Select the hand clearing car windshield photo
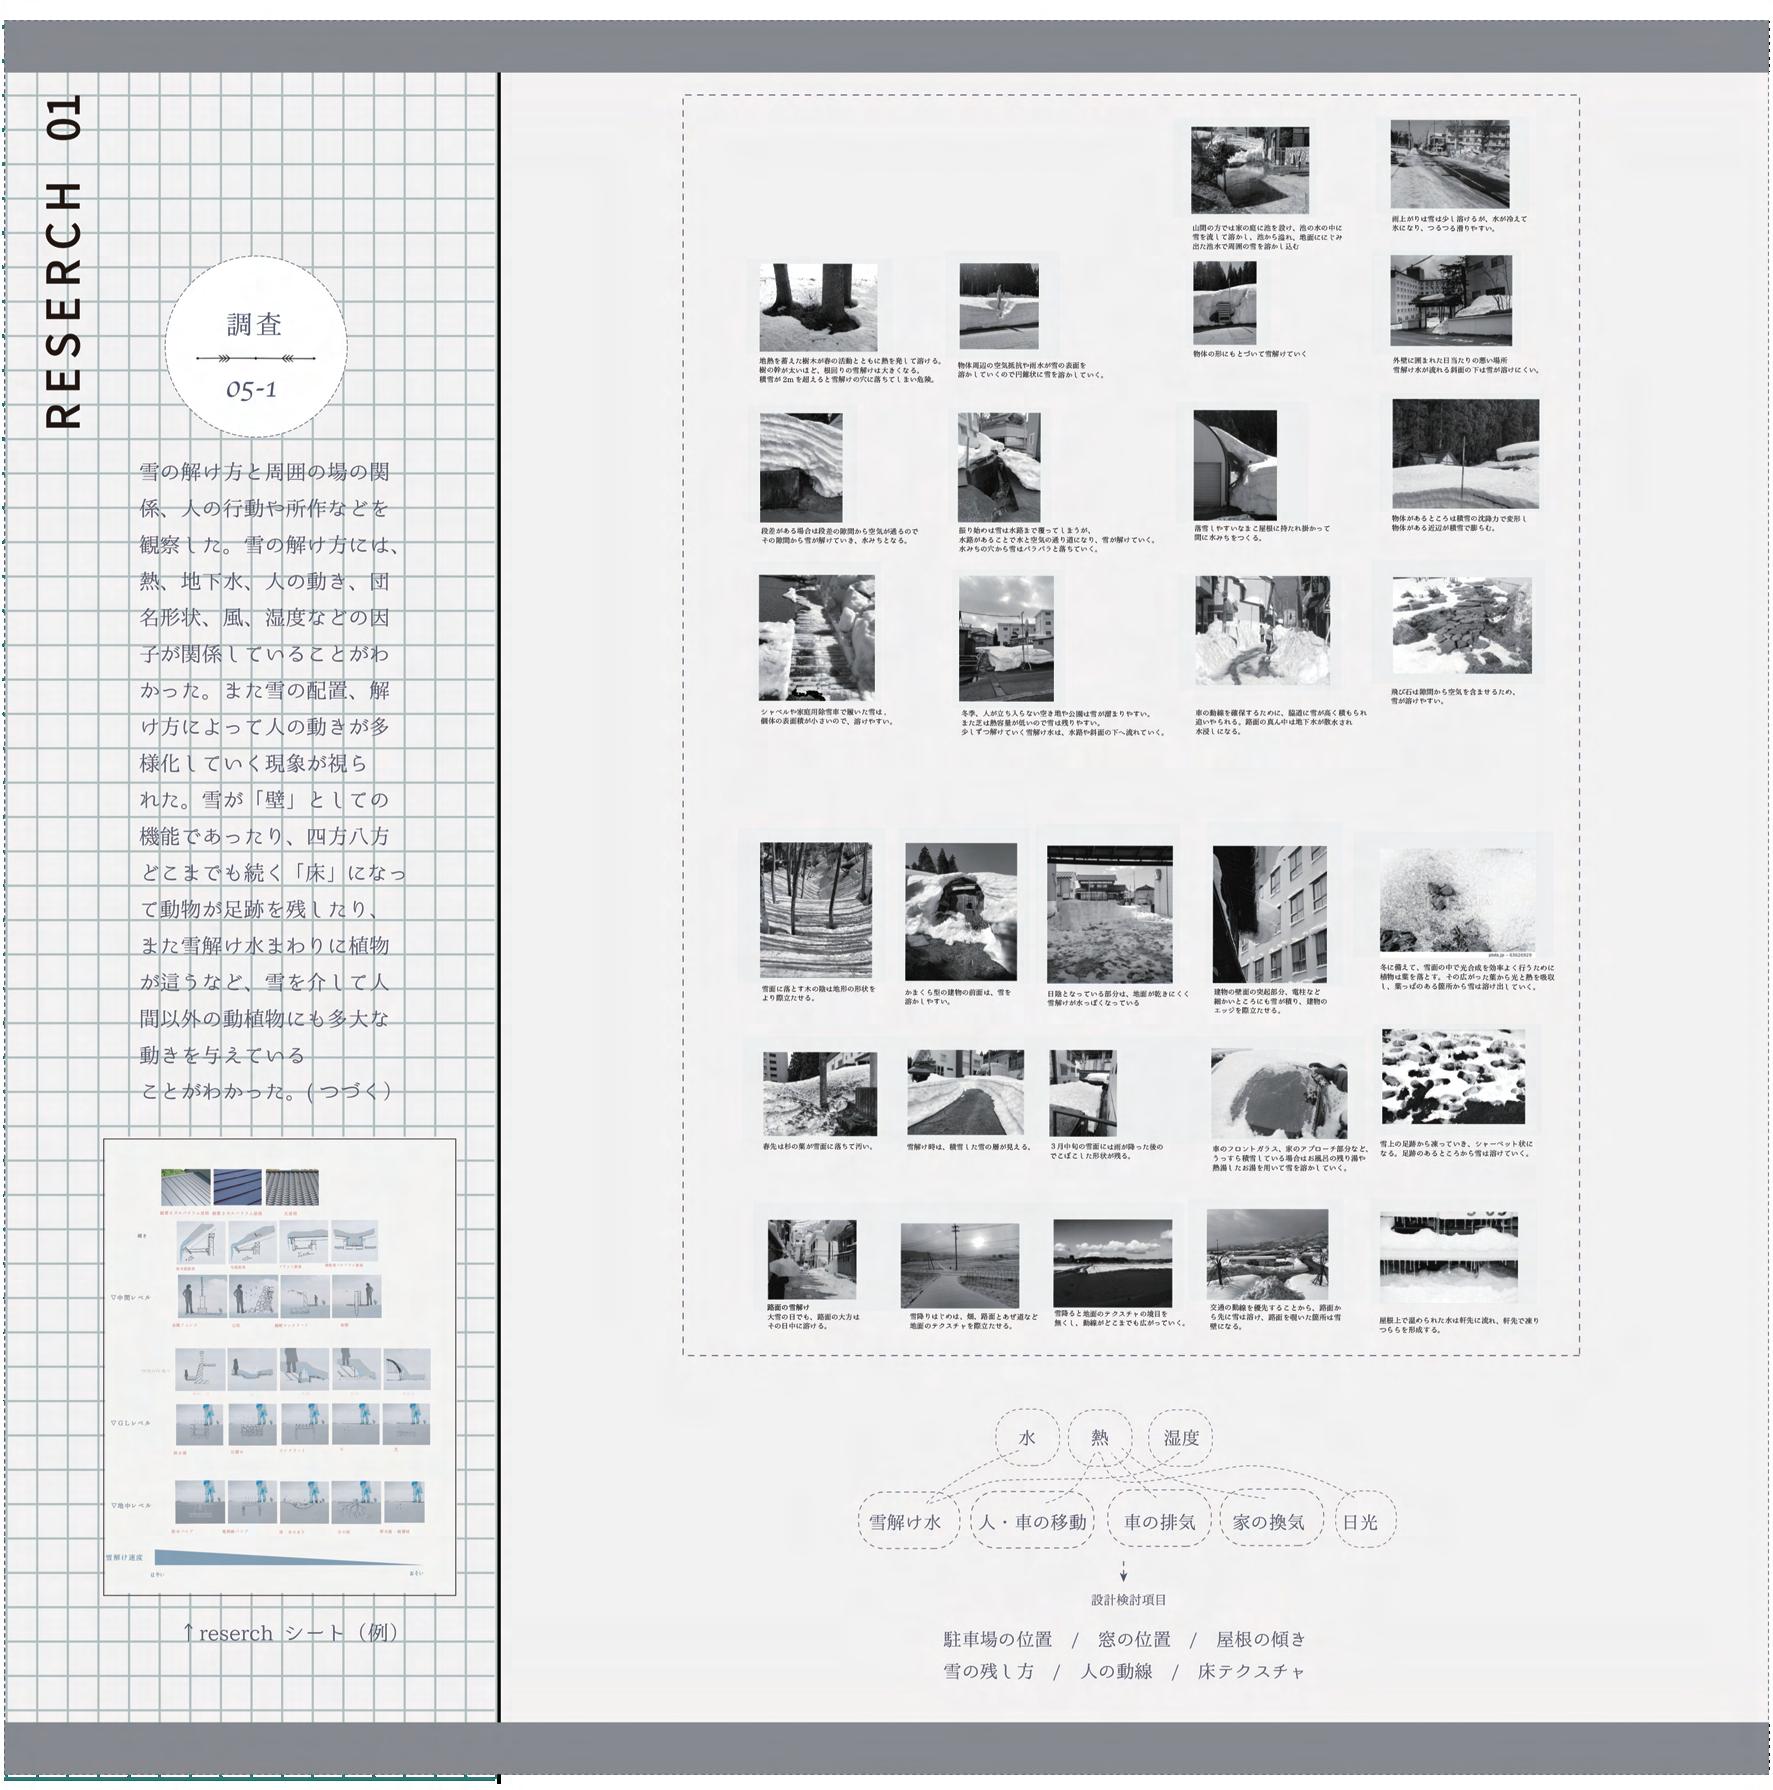1773x1790 pixels. [x=1278, y=1094]
